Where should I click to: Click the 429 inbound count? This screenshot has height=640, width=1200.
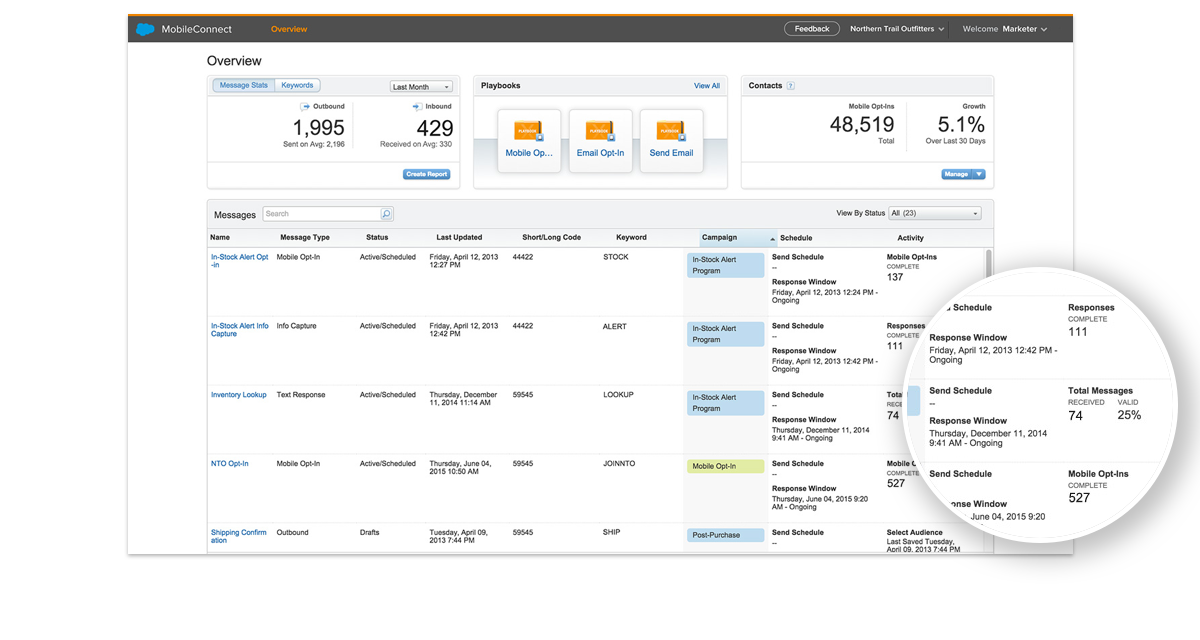click(435, 128)
